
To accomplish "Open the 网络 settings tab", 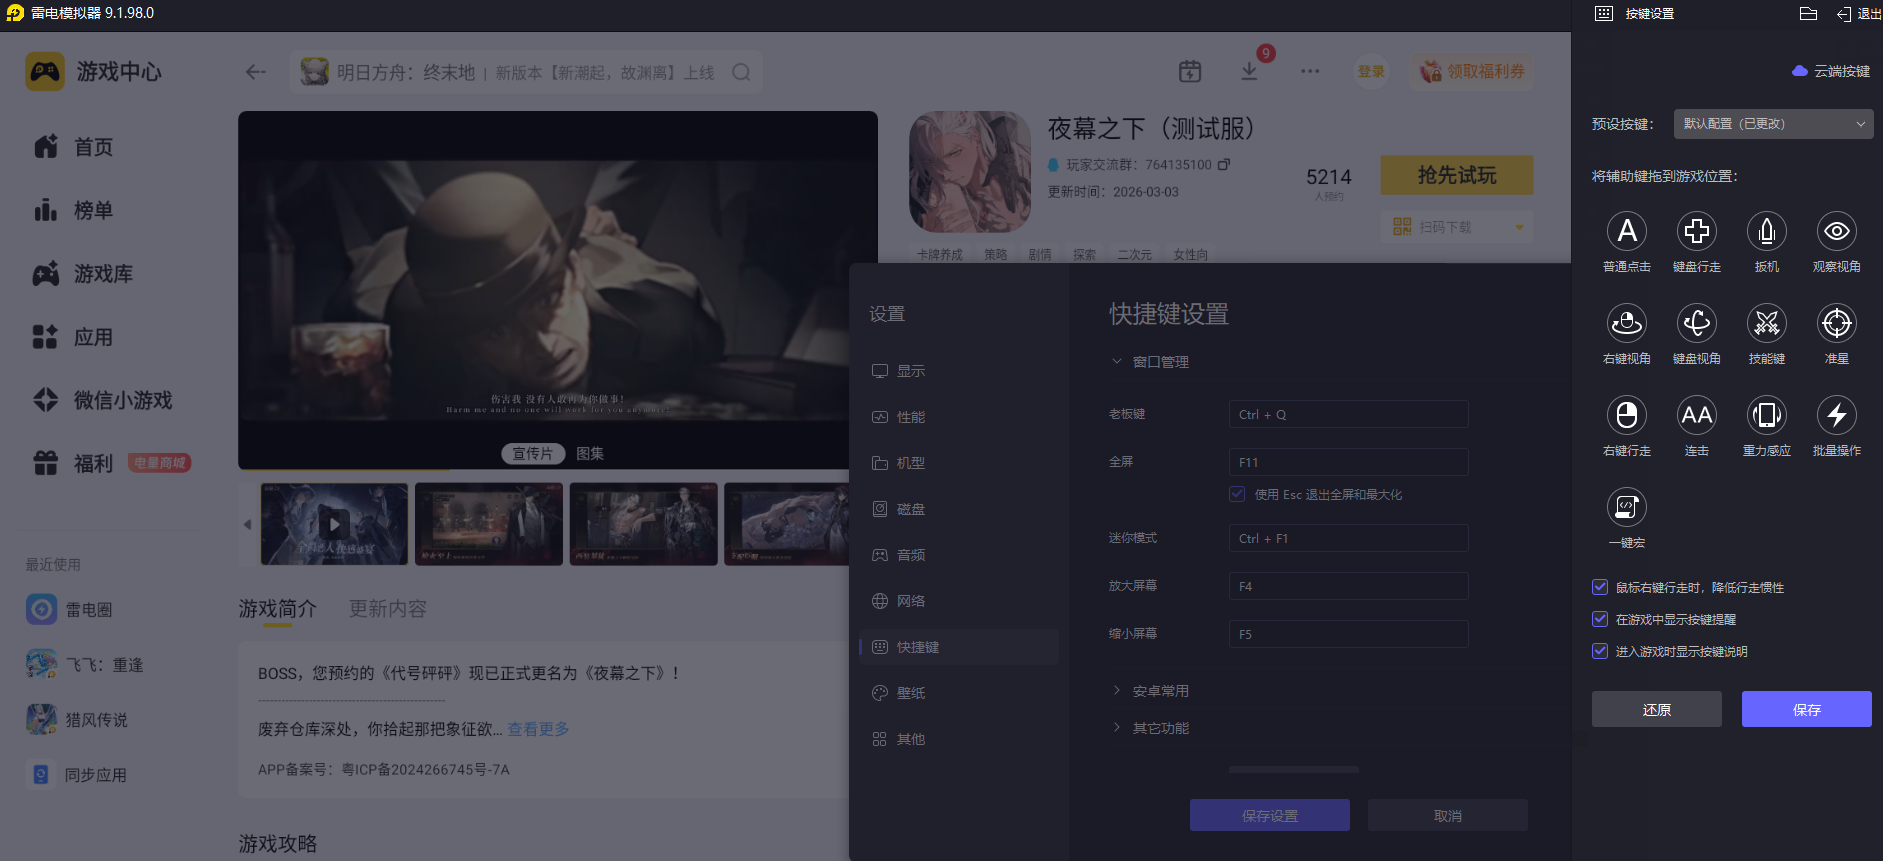I will [959, 601].
